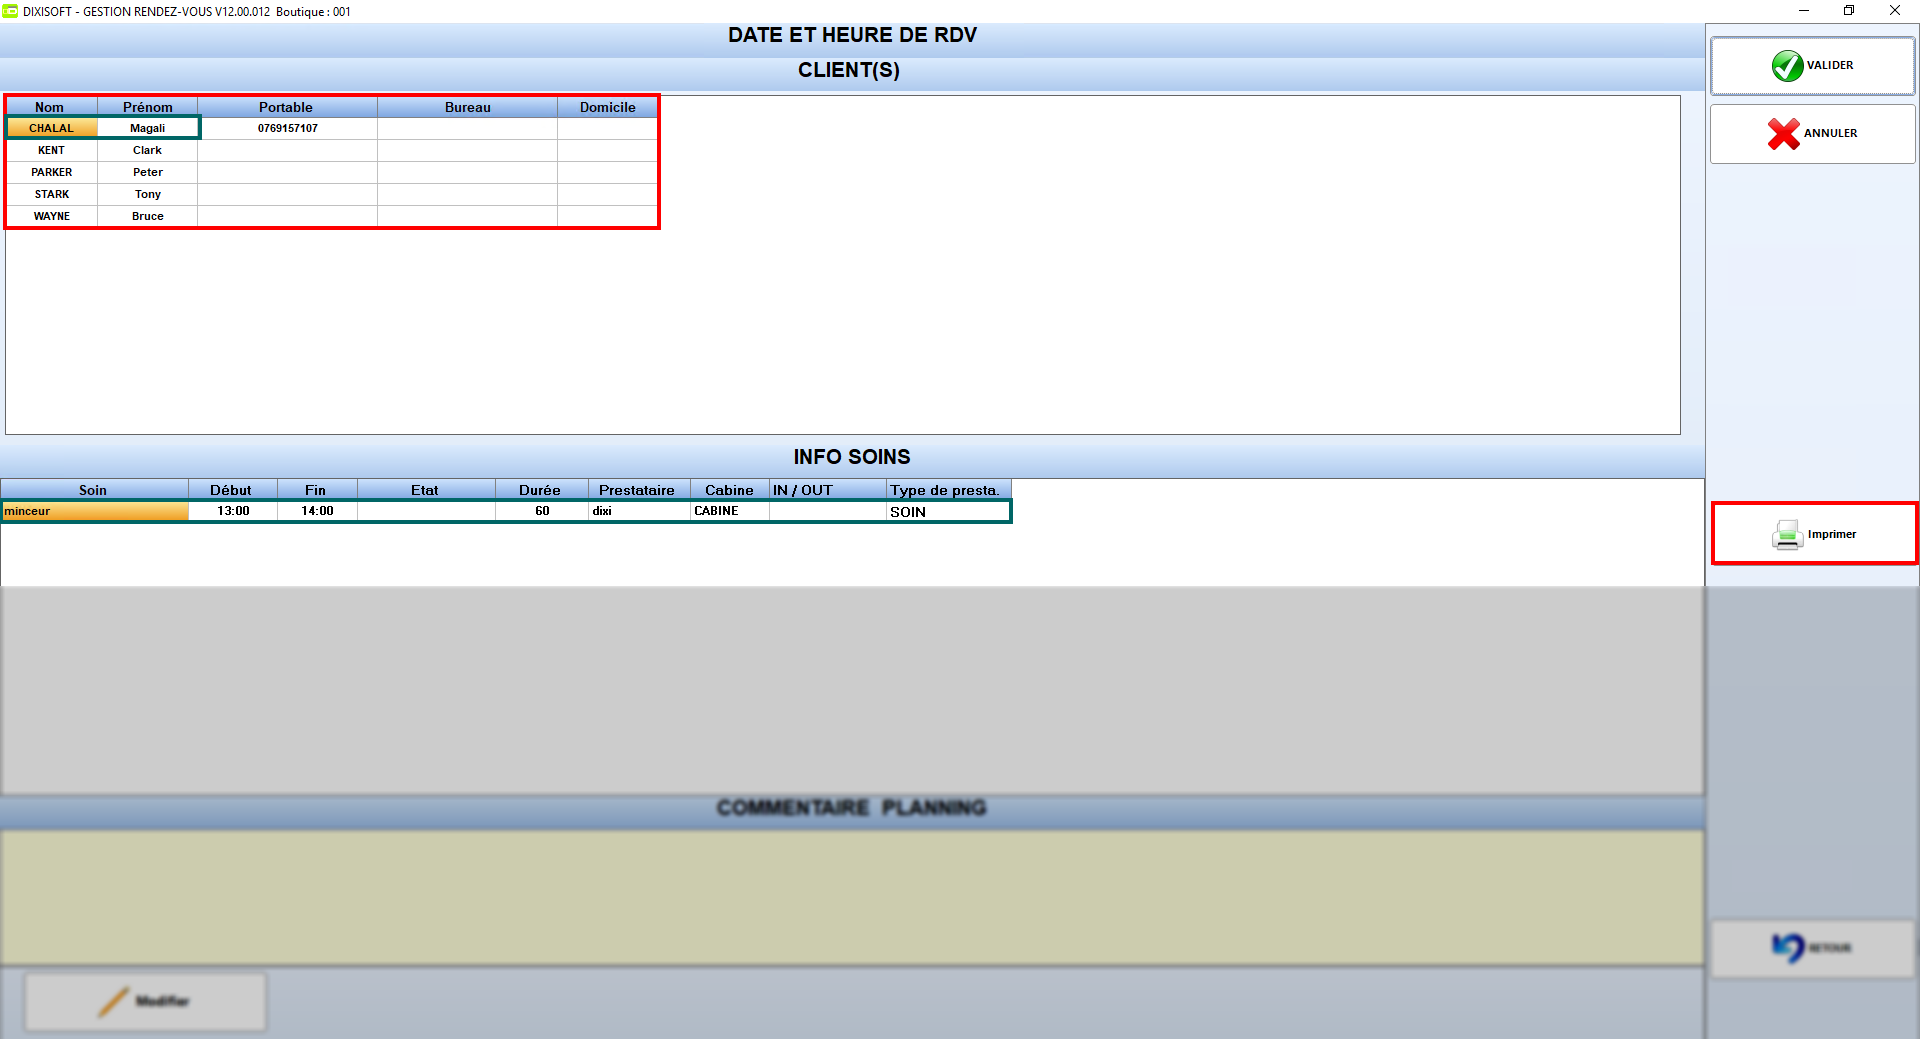Click the Portable column header

point(287,107)
